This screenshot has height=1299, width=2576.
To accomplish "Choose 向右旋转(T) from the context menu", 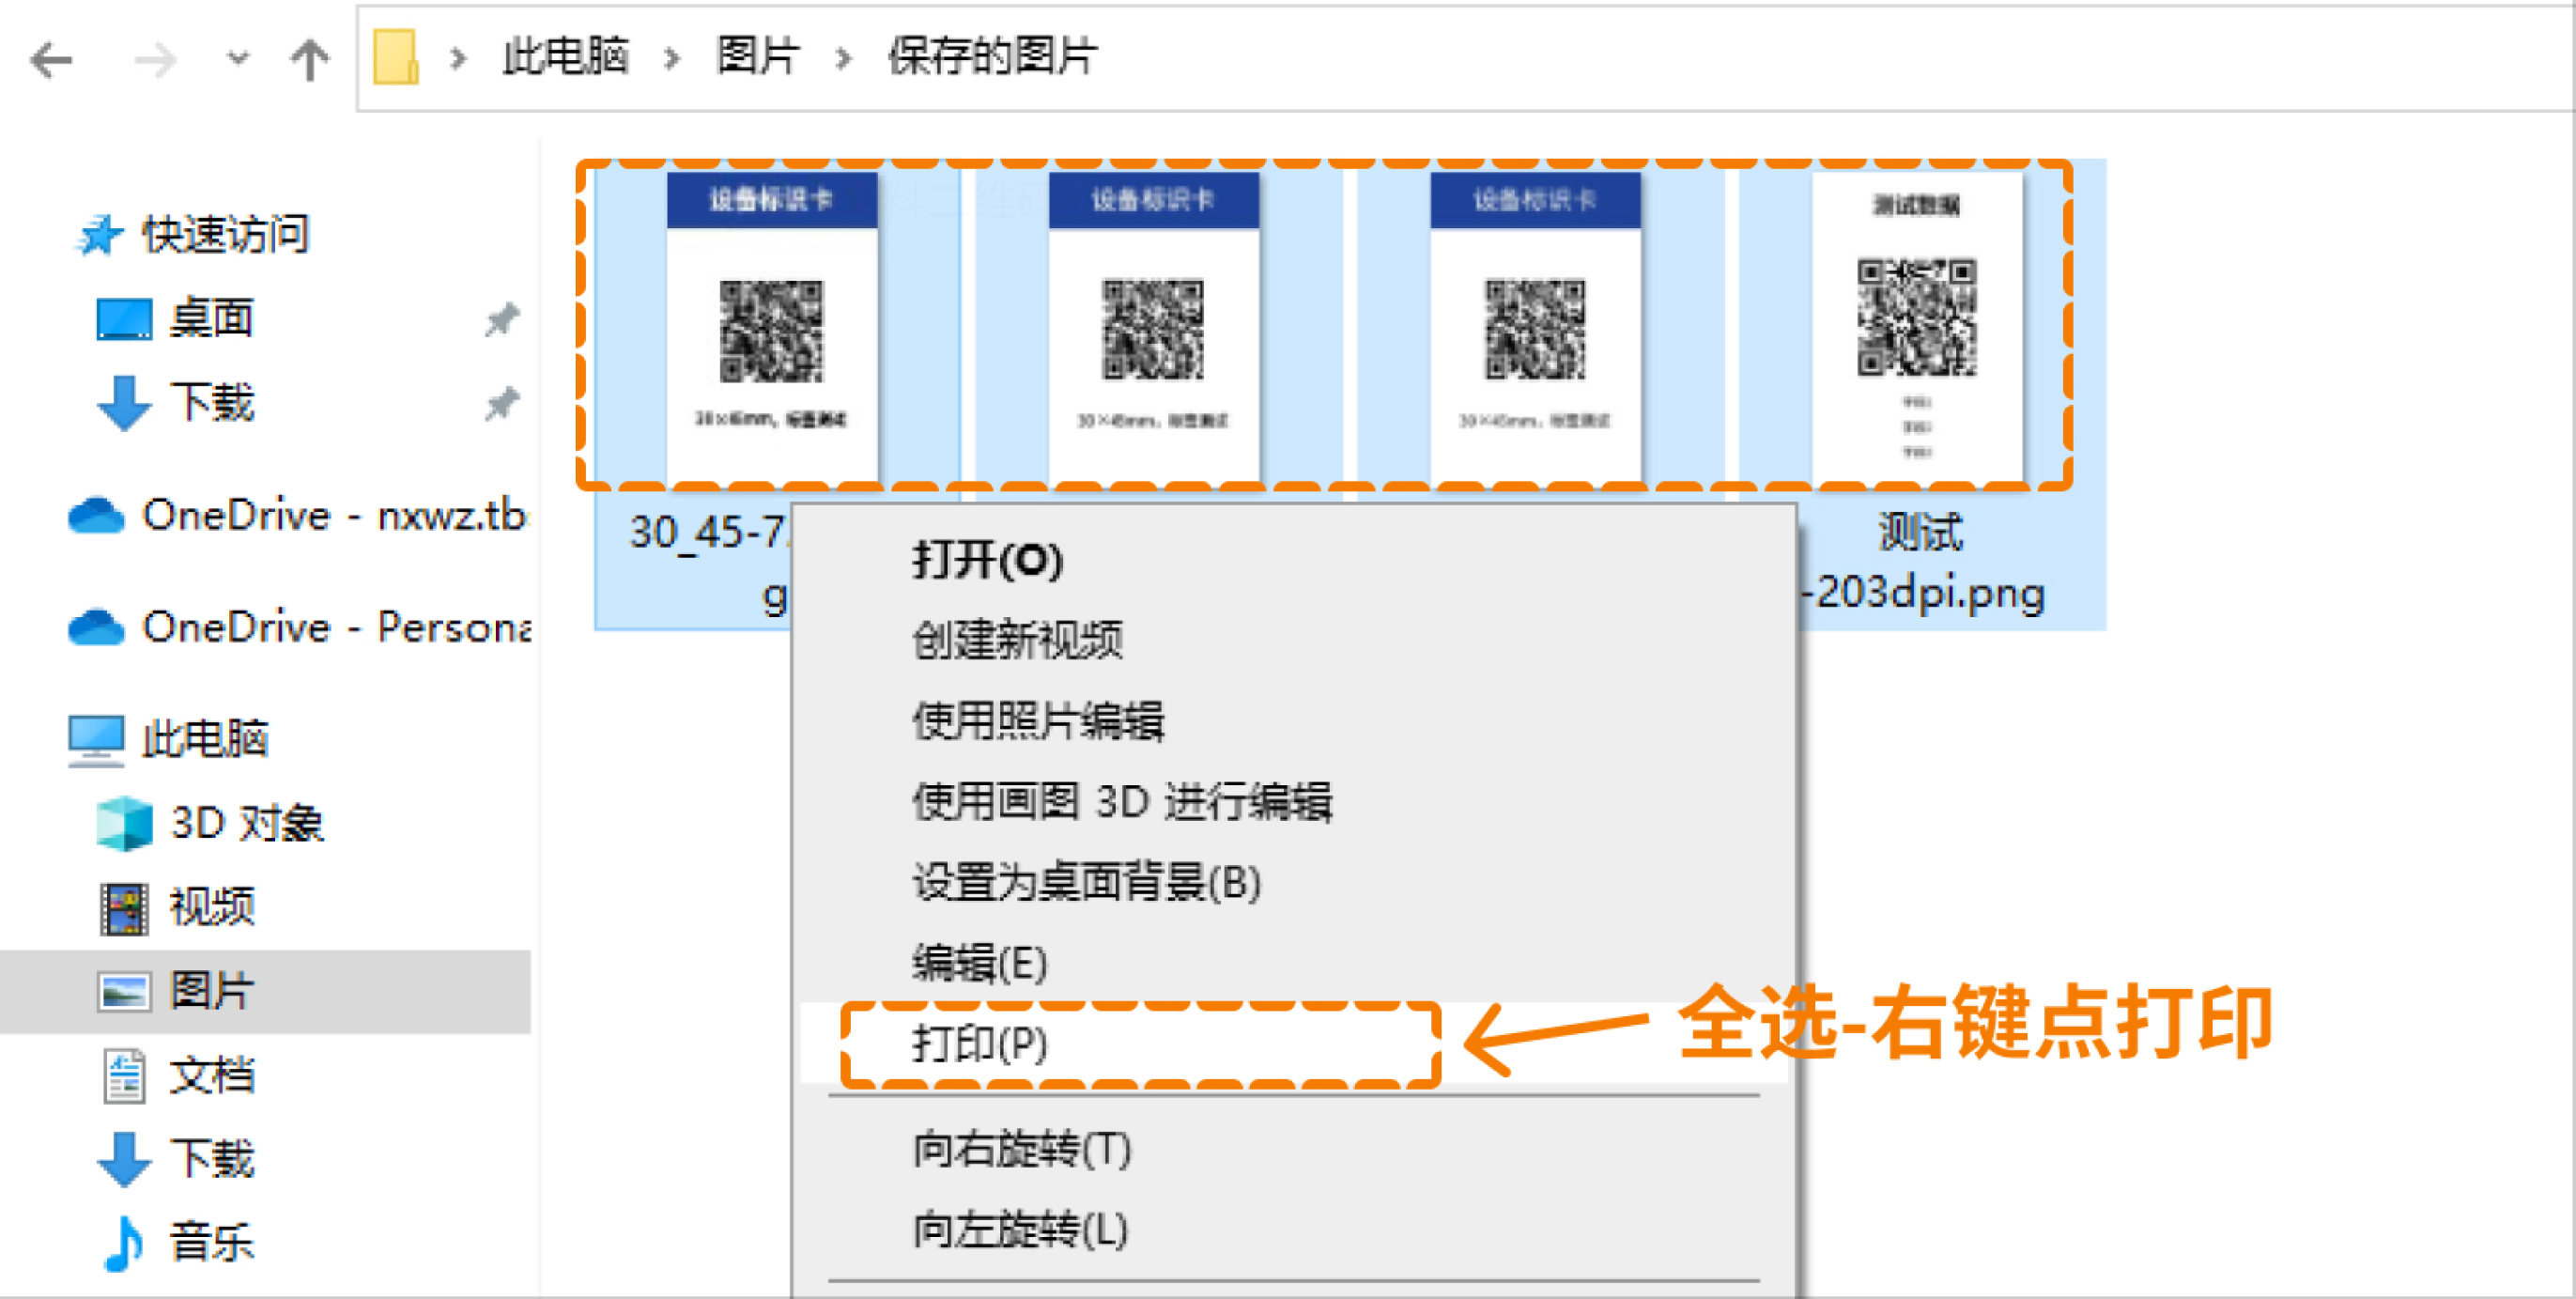I will (1022, 1149).
